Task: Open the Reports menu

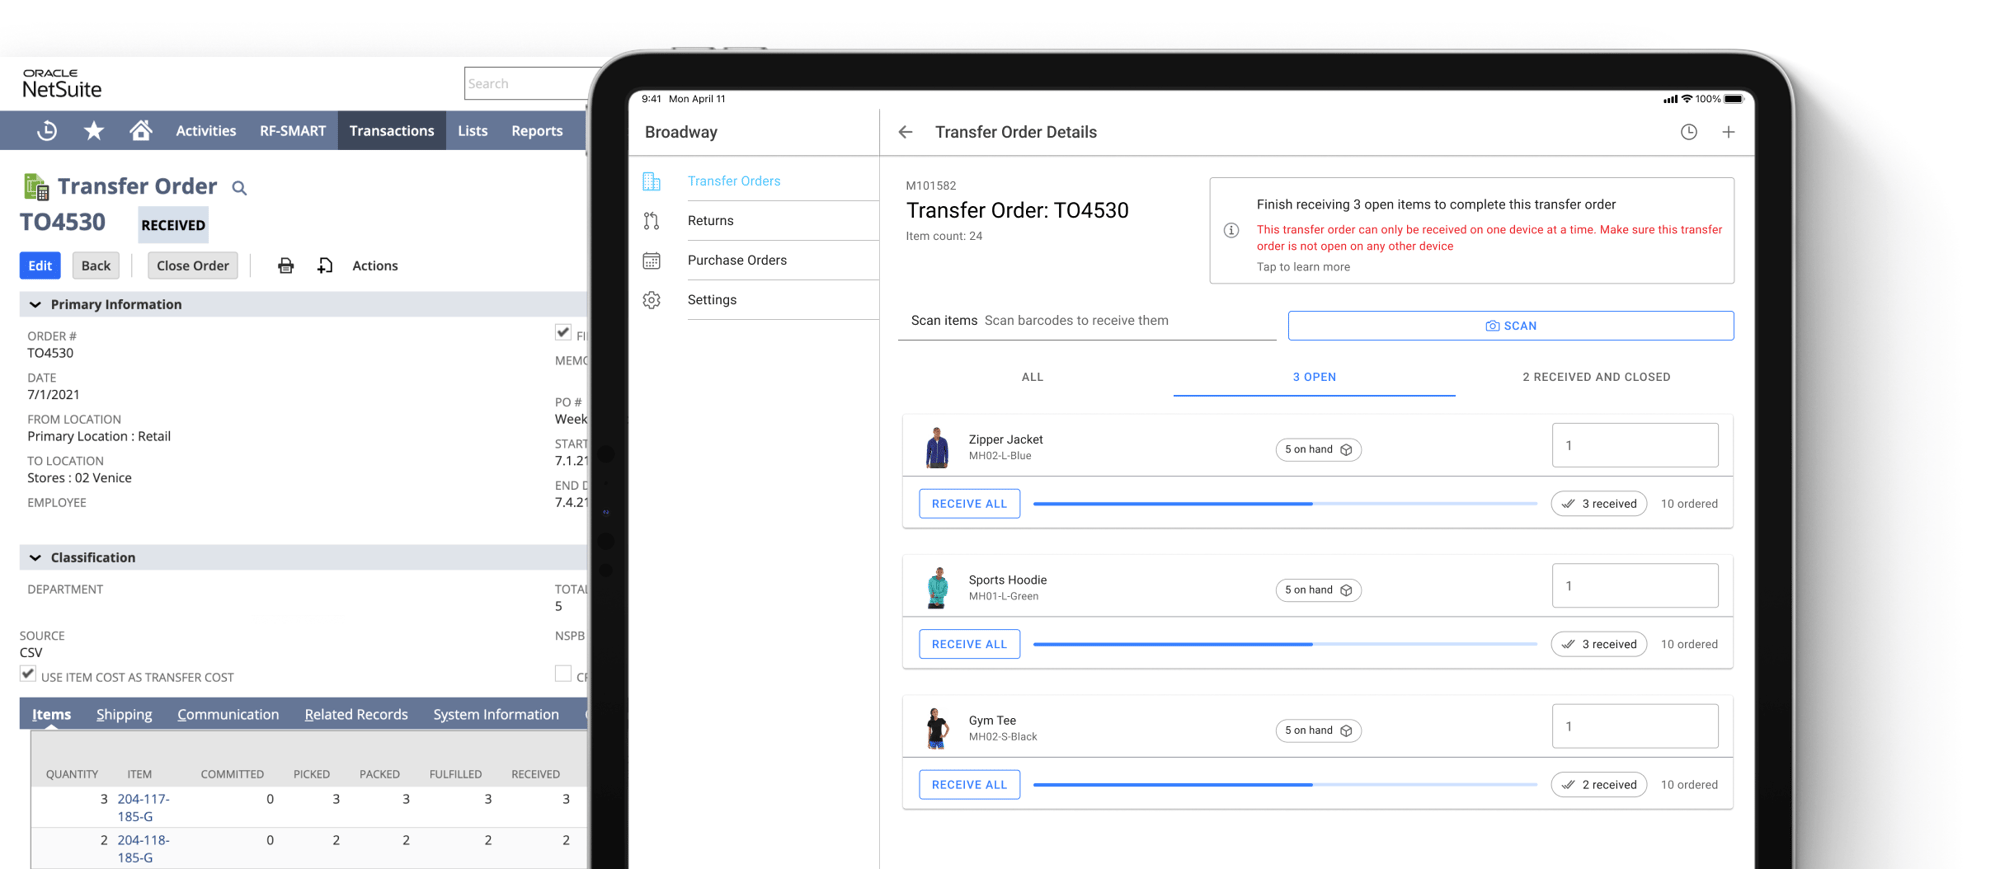Action: tap(537, 131)
